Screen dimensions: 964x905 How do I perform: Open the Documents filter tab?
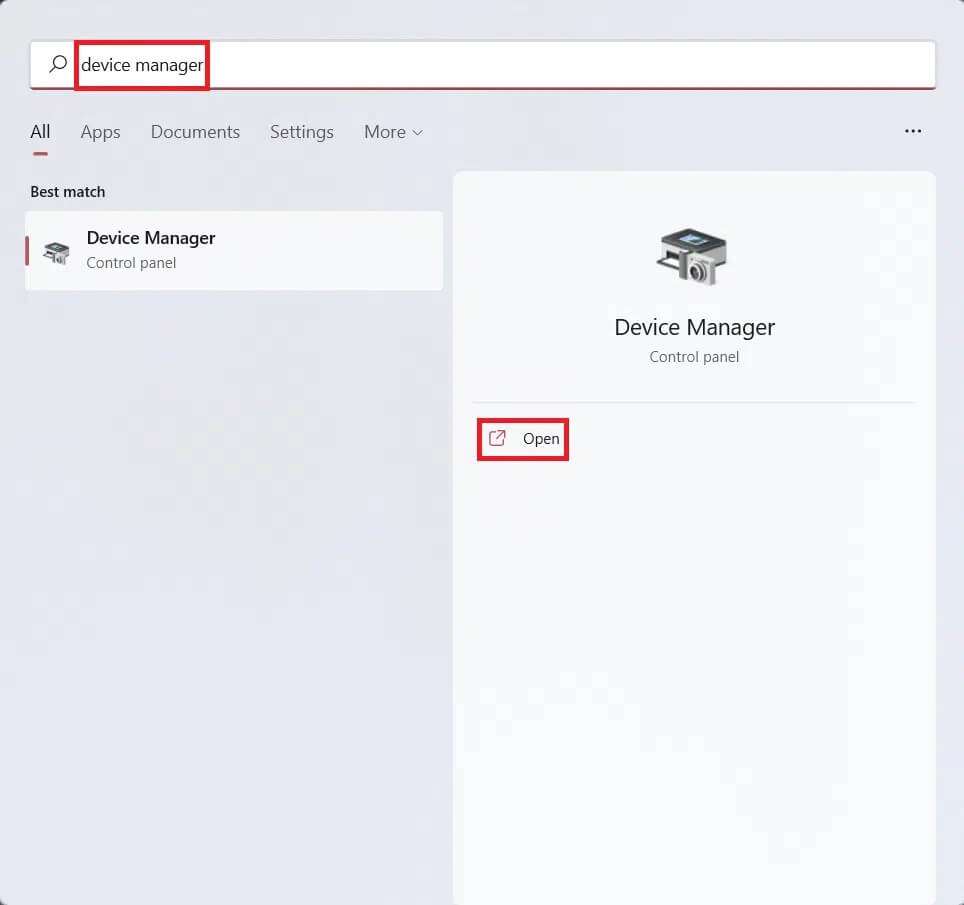click(195, 132)
